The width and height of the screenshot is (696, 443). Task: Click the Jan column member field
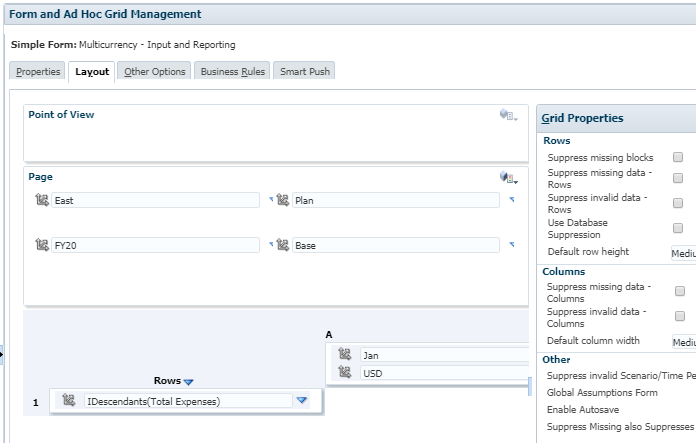[x=445, y=355]
